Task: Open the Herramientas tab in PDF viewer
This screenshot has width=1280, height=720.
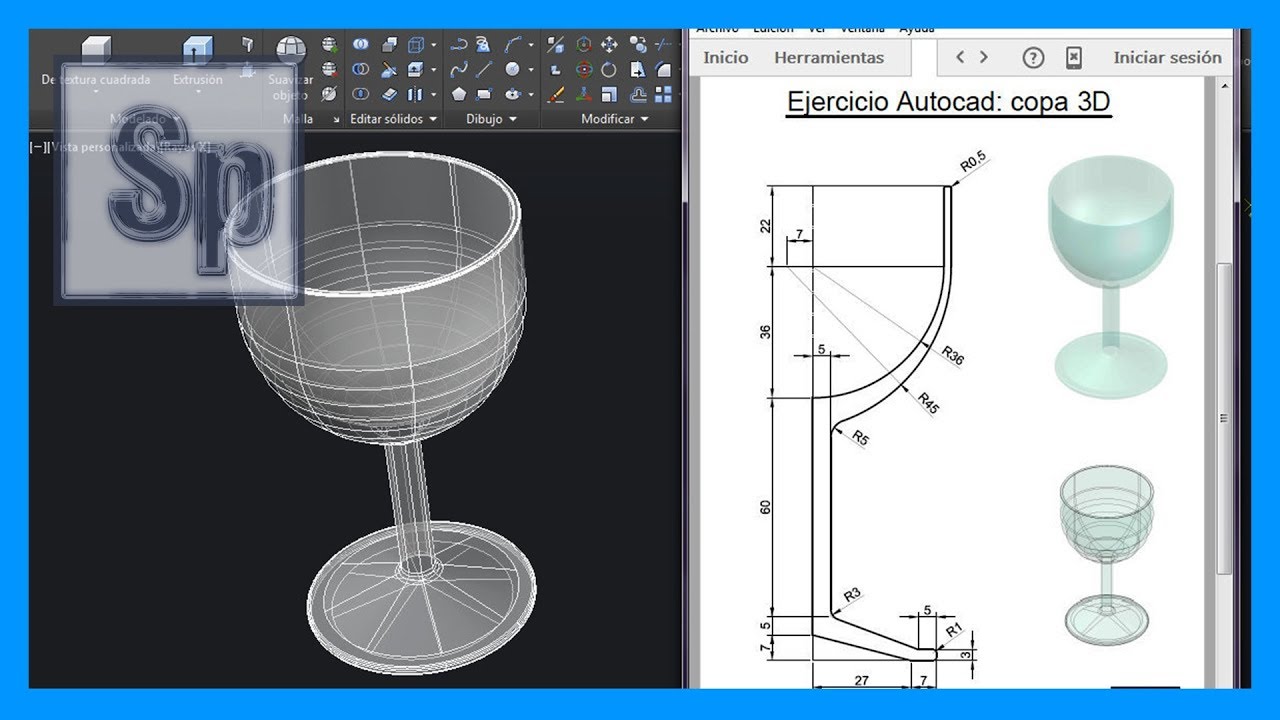Action: click(829, 57)
